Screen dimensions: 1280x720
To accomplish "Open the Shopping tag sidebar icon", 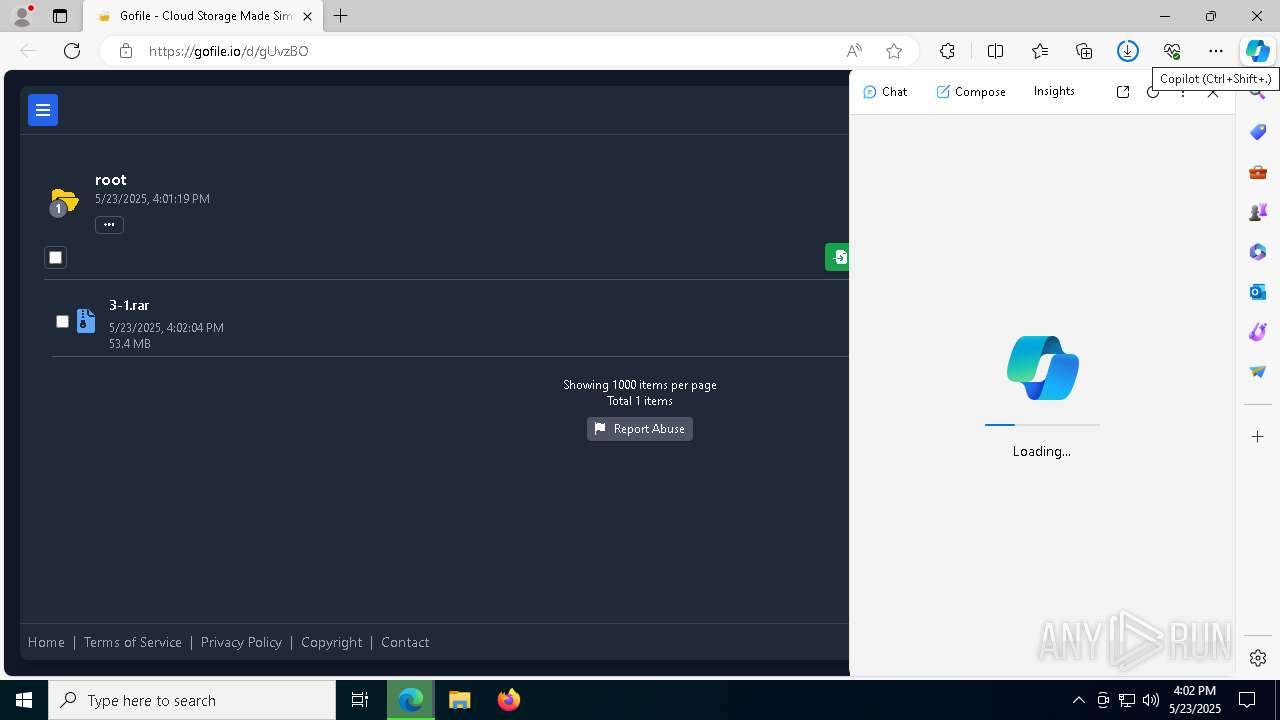I will 1258,132.
